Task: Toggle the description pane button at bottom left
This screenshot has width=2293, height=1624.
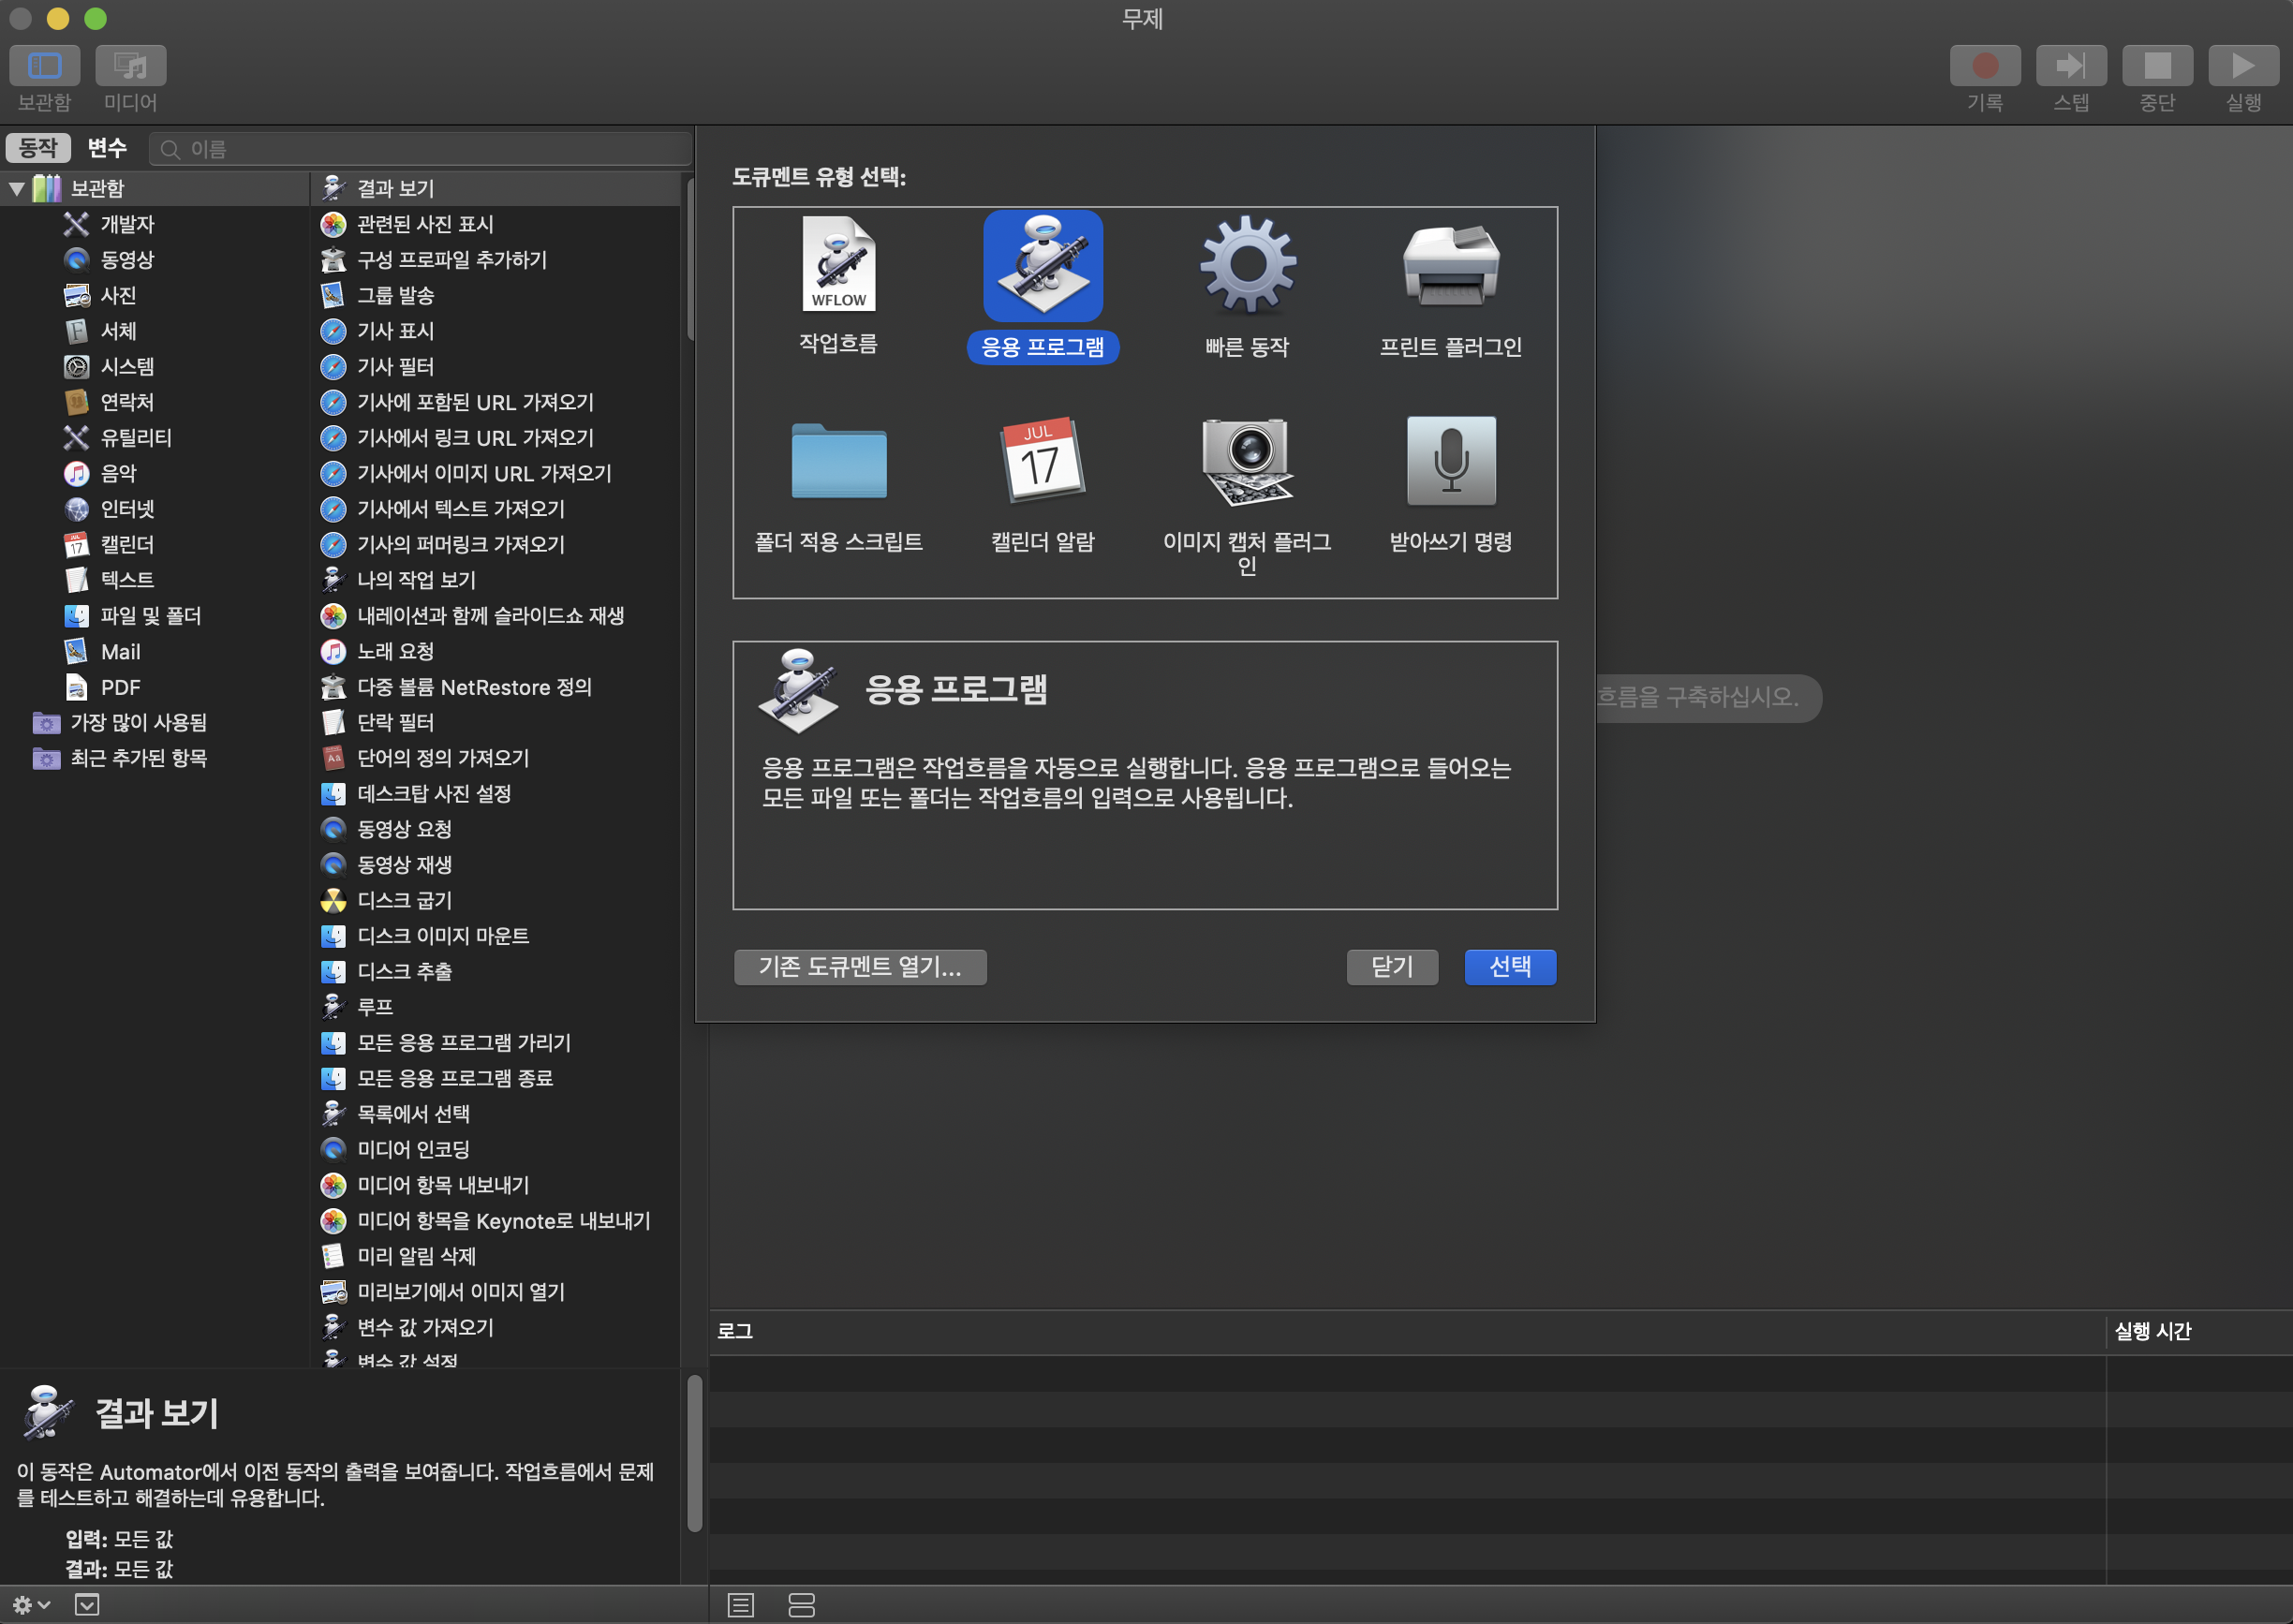Action: coord(87,1605)
